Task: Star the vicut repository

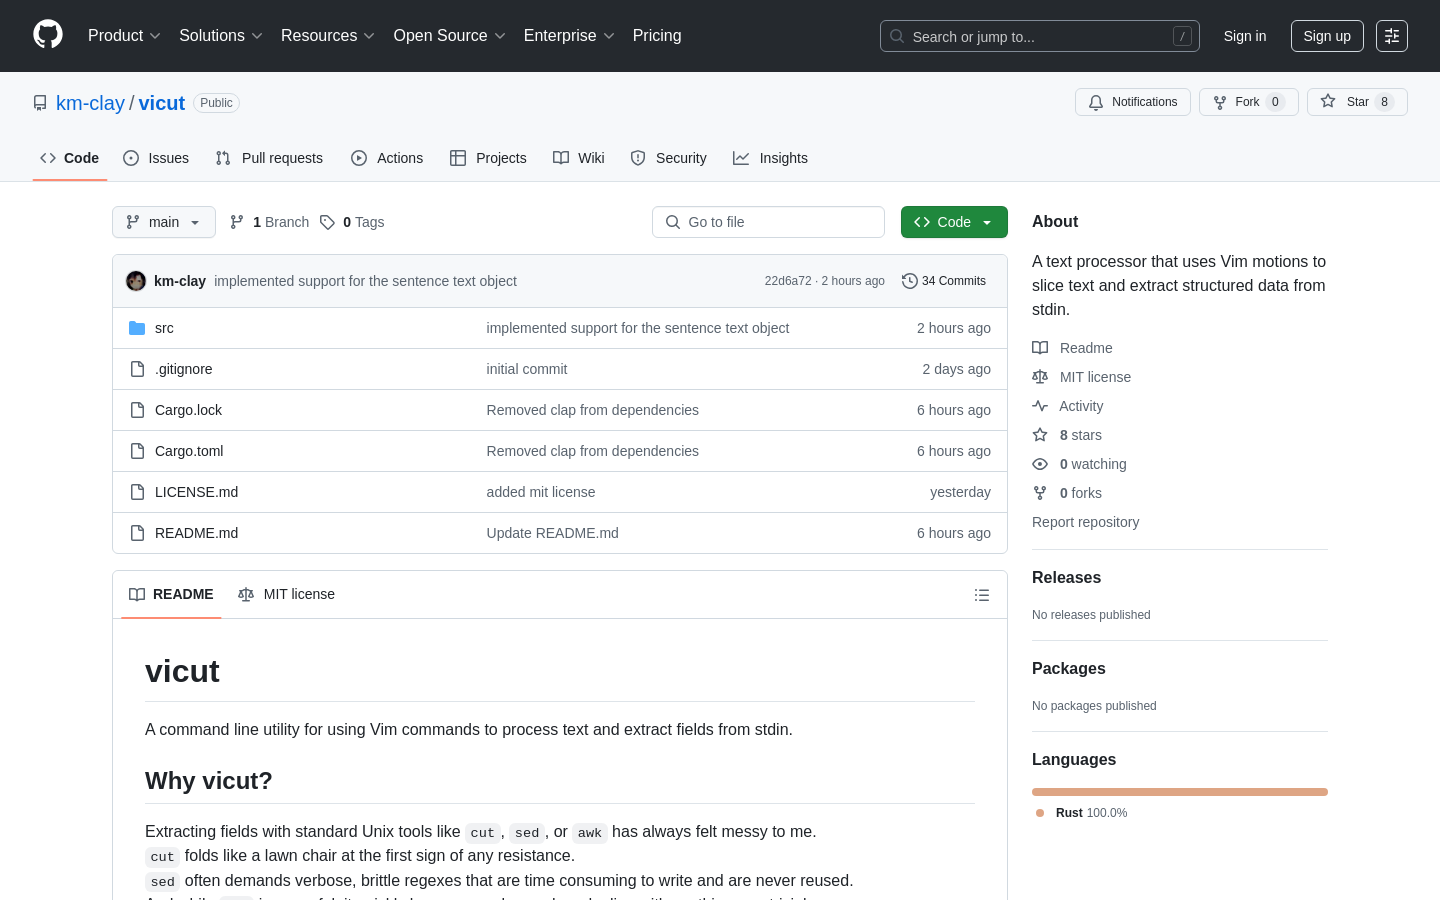Action: (1357, 102)
